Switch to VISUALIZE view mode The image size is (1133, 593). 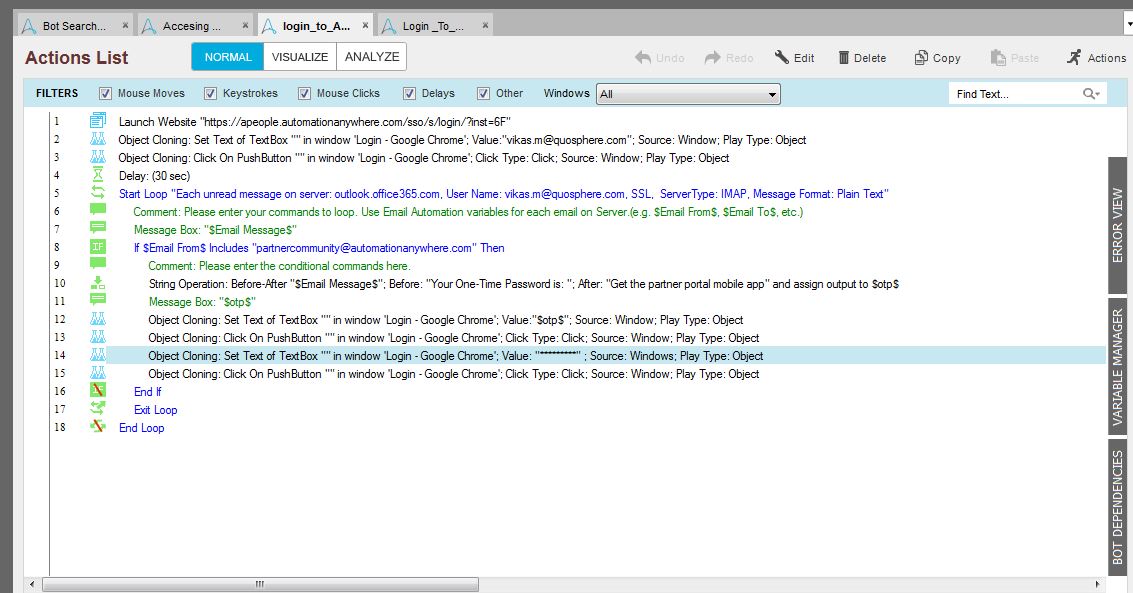[x=300, y=57]
